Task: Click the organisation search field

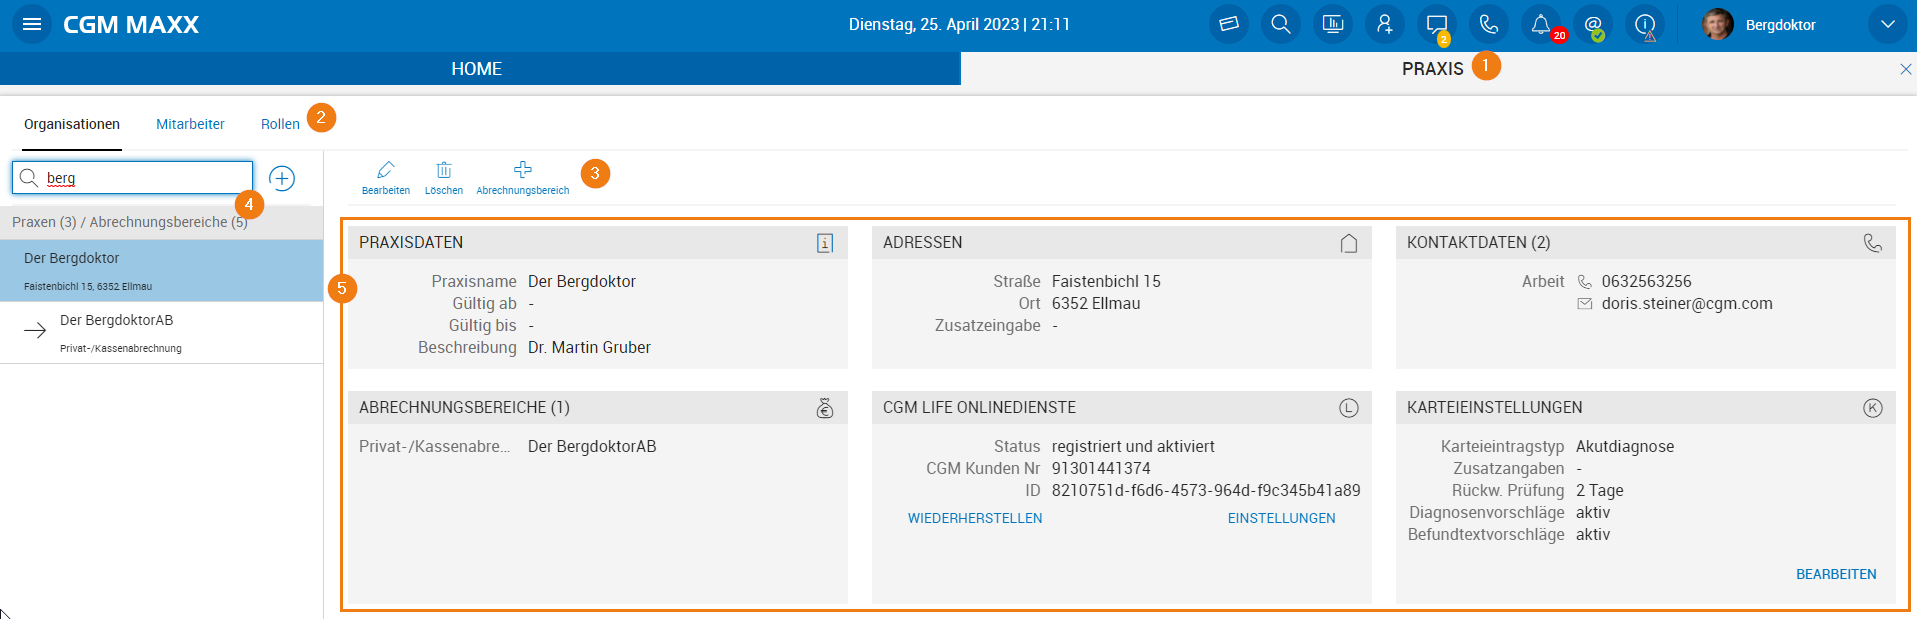Action: 133,178
